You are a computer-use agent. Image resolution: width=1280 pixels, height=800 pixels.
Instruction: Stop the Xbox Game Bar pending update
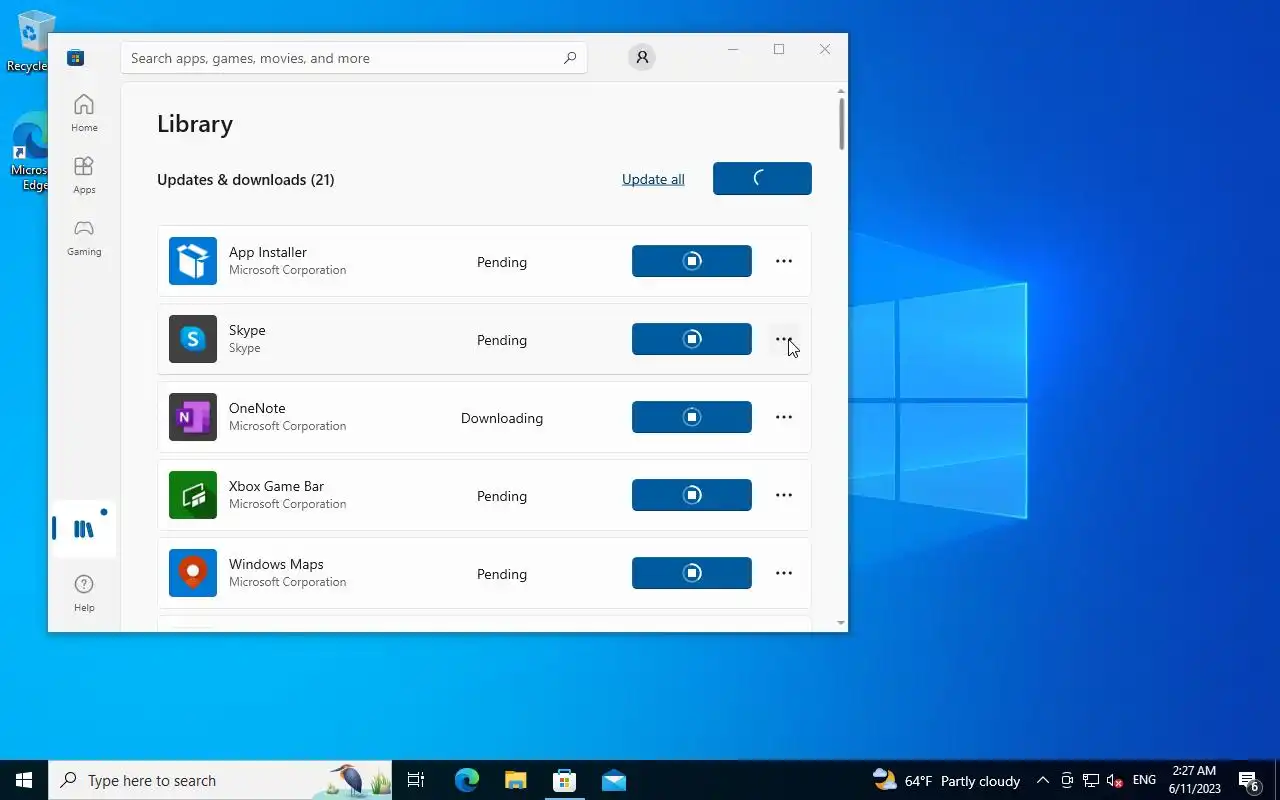point(692,495)
